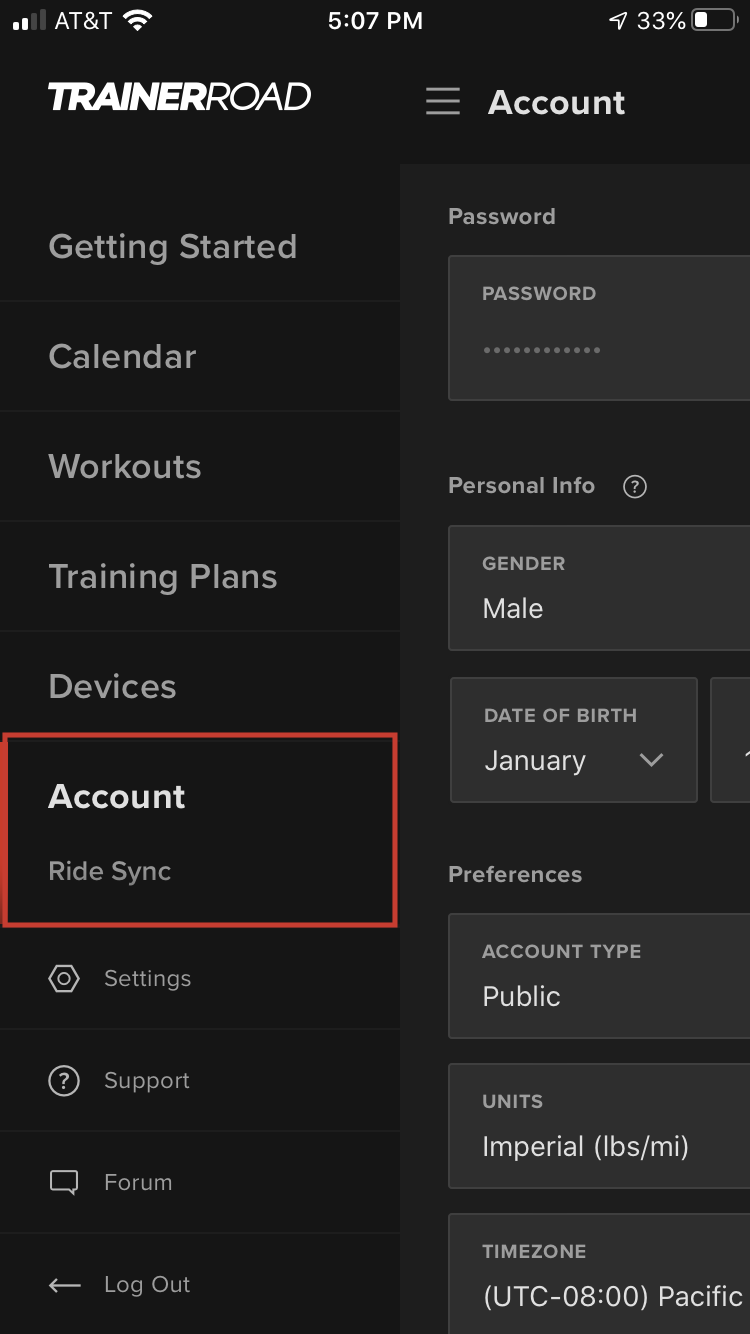
Task: Tap the battery status icon
Action: 715,21
